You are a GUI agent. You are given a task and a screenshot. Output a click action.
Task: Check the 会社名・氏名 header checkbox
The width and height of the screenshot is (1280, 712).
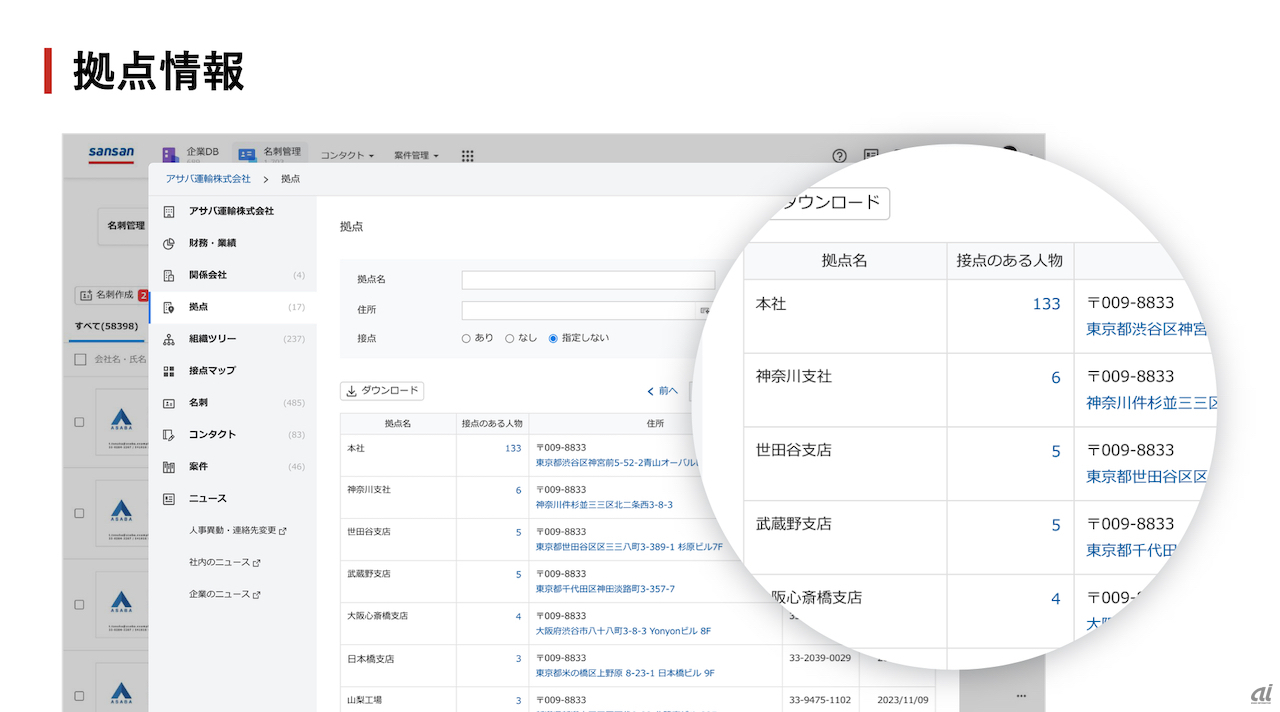pos(81,359)
